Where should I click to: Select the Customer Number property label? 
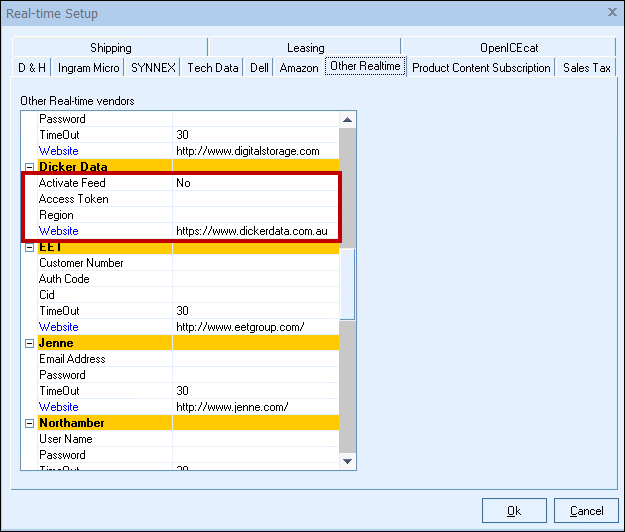pyautogui.click(x=81, y=263)
